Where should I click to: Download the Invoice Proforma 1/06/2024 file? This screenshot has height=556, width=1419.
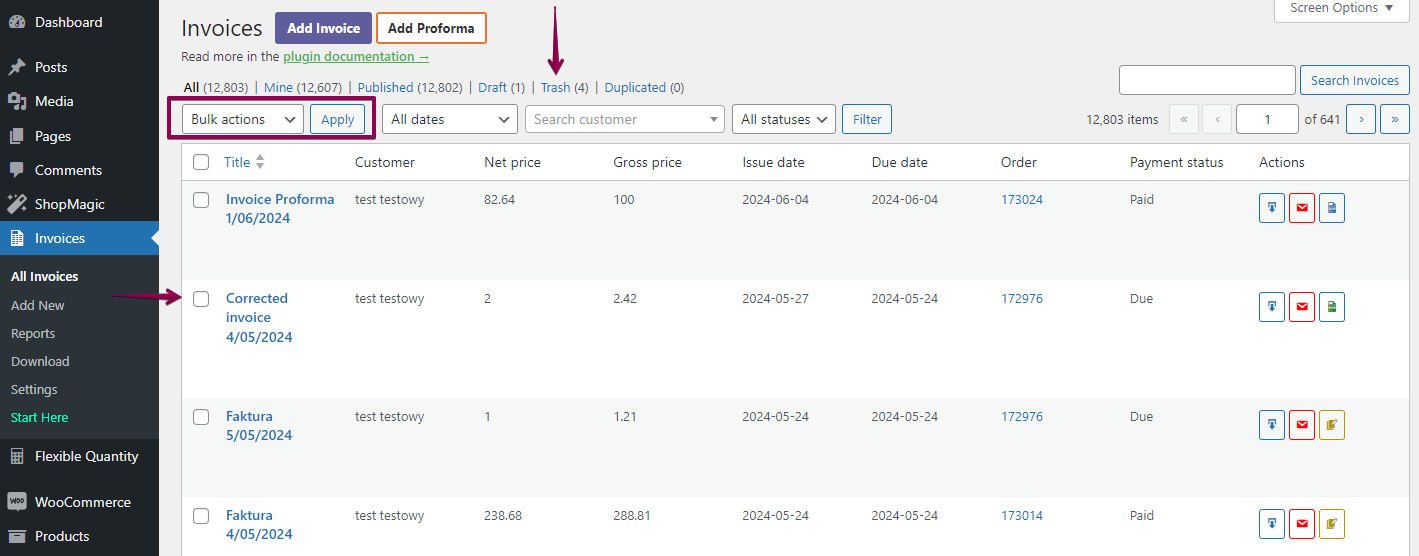pyautogui.click(x=1271, y=208)
